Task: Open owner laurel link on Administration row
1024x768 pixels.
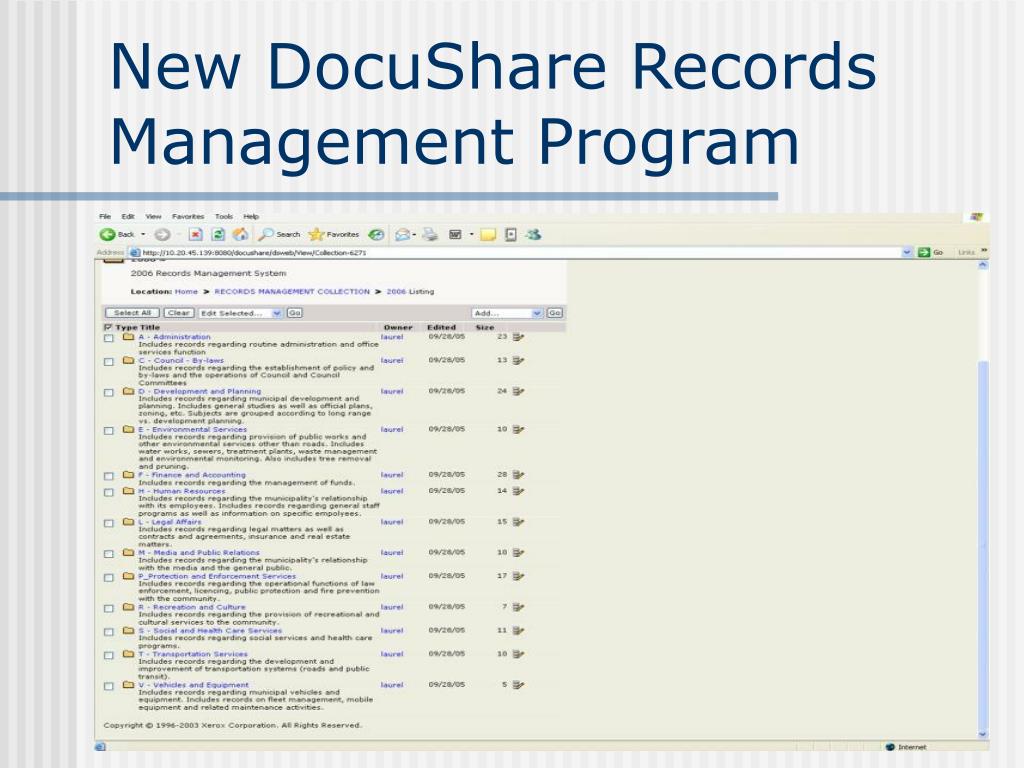Action: [392, 337]
